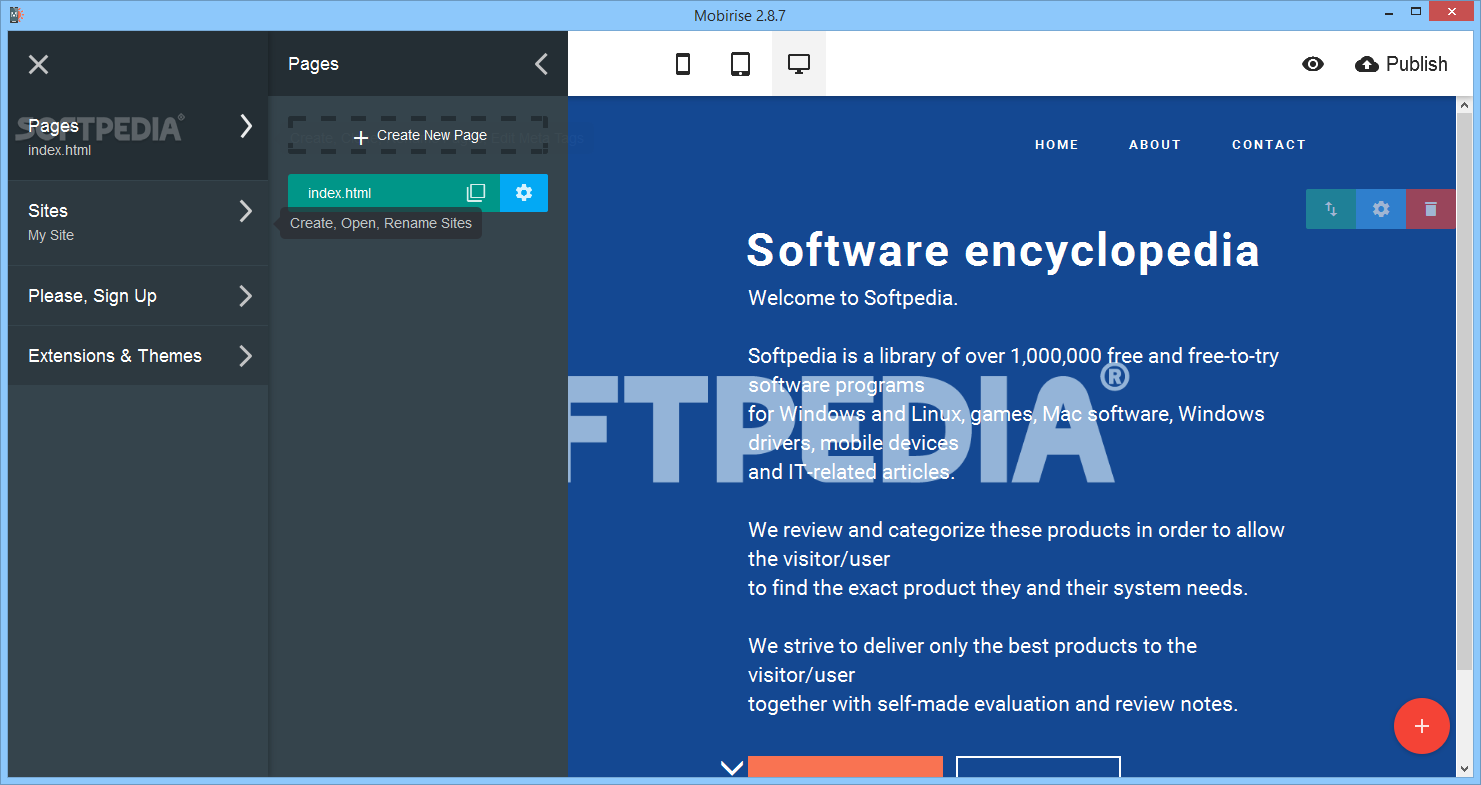Image resolution: width=1481 pixels, height=785 pixels.
Task: Click the down arrow at the page bottom
Action: 732,767
